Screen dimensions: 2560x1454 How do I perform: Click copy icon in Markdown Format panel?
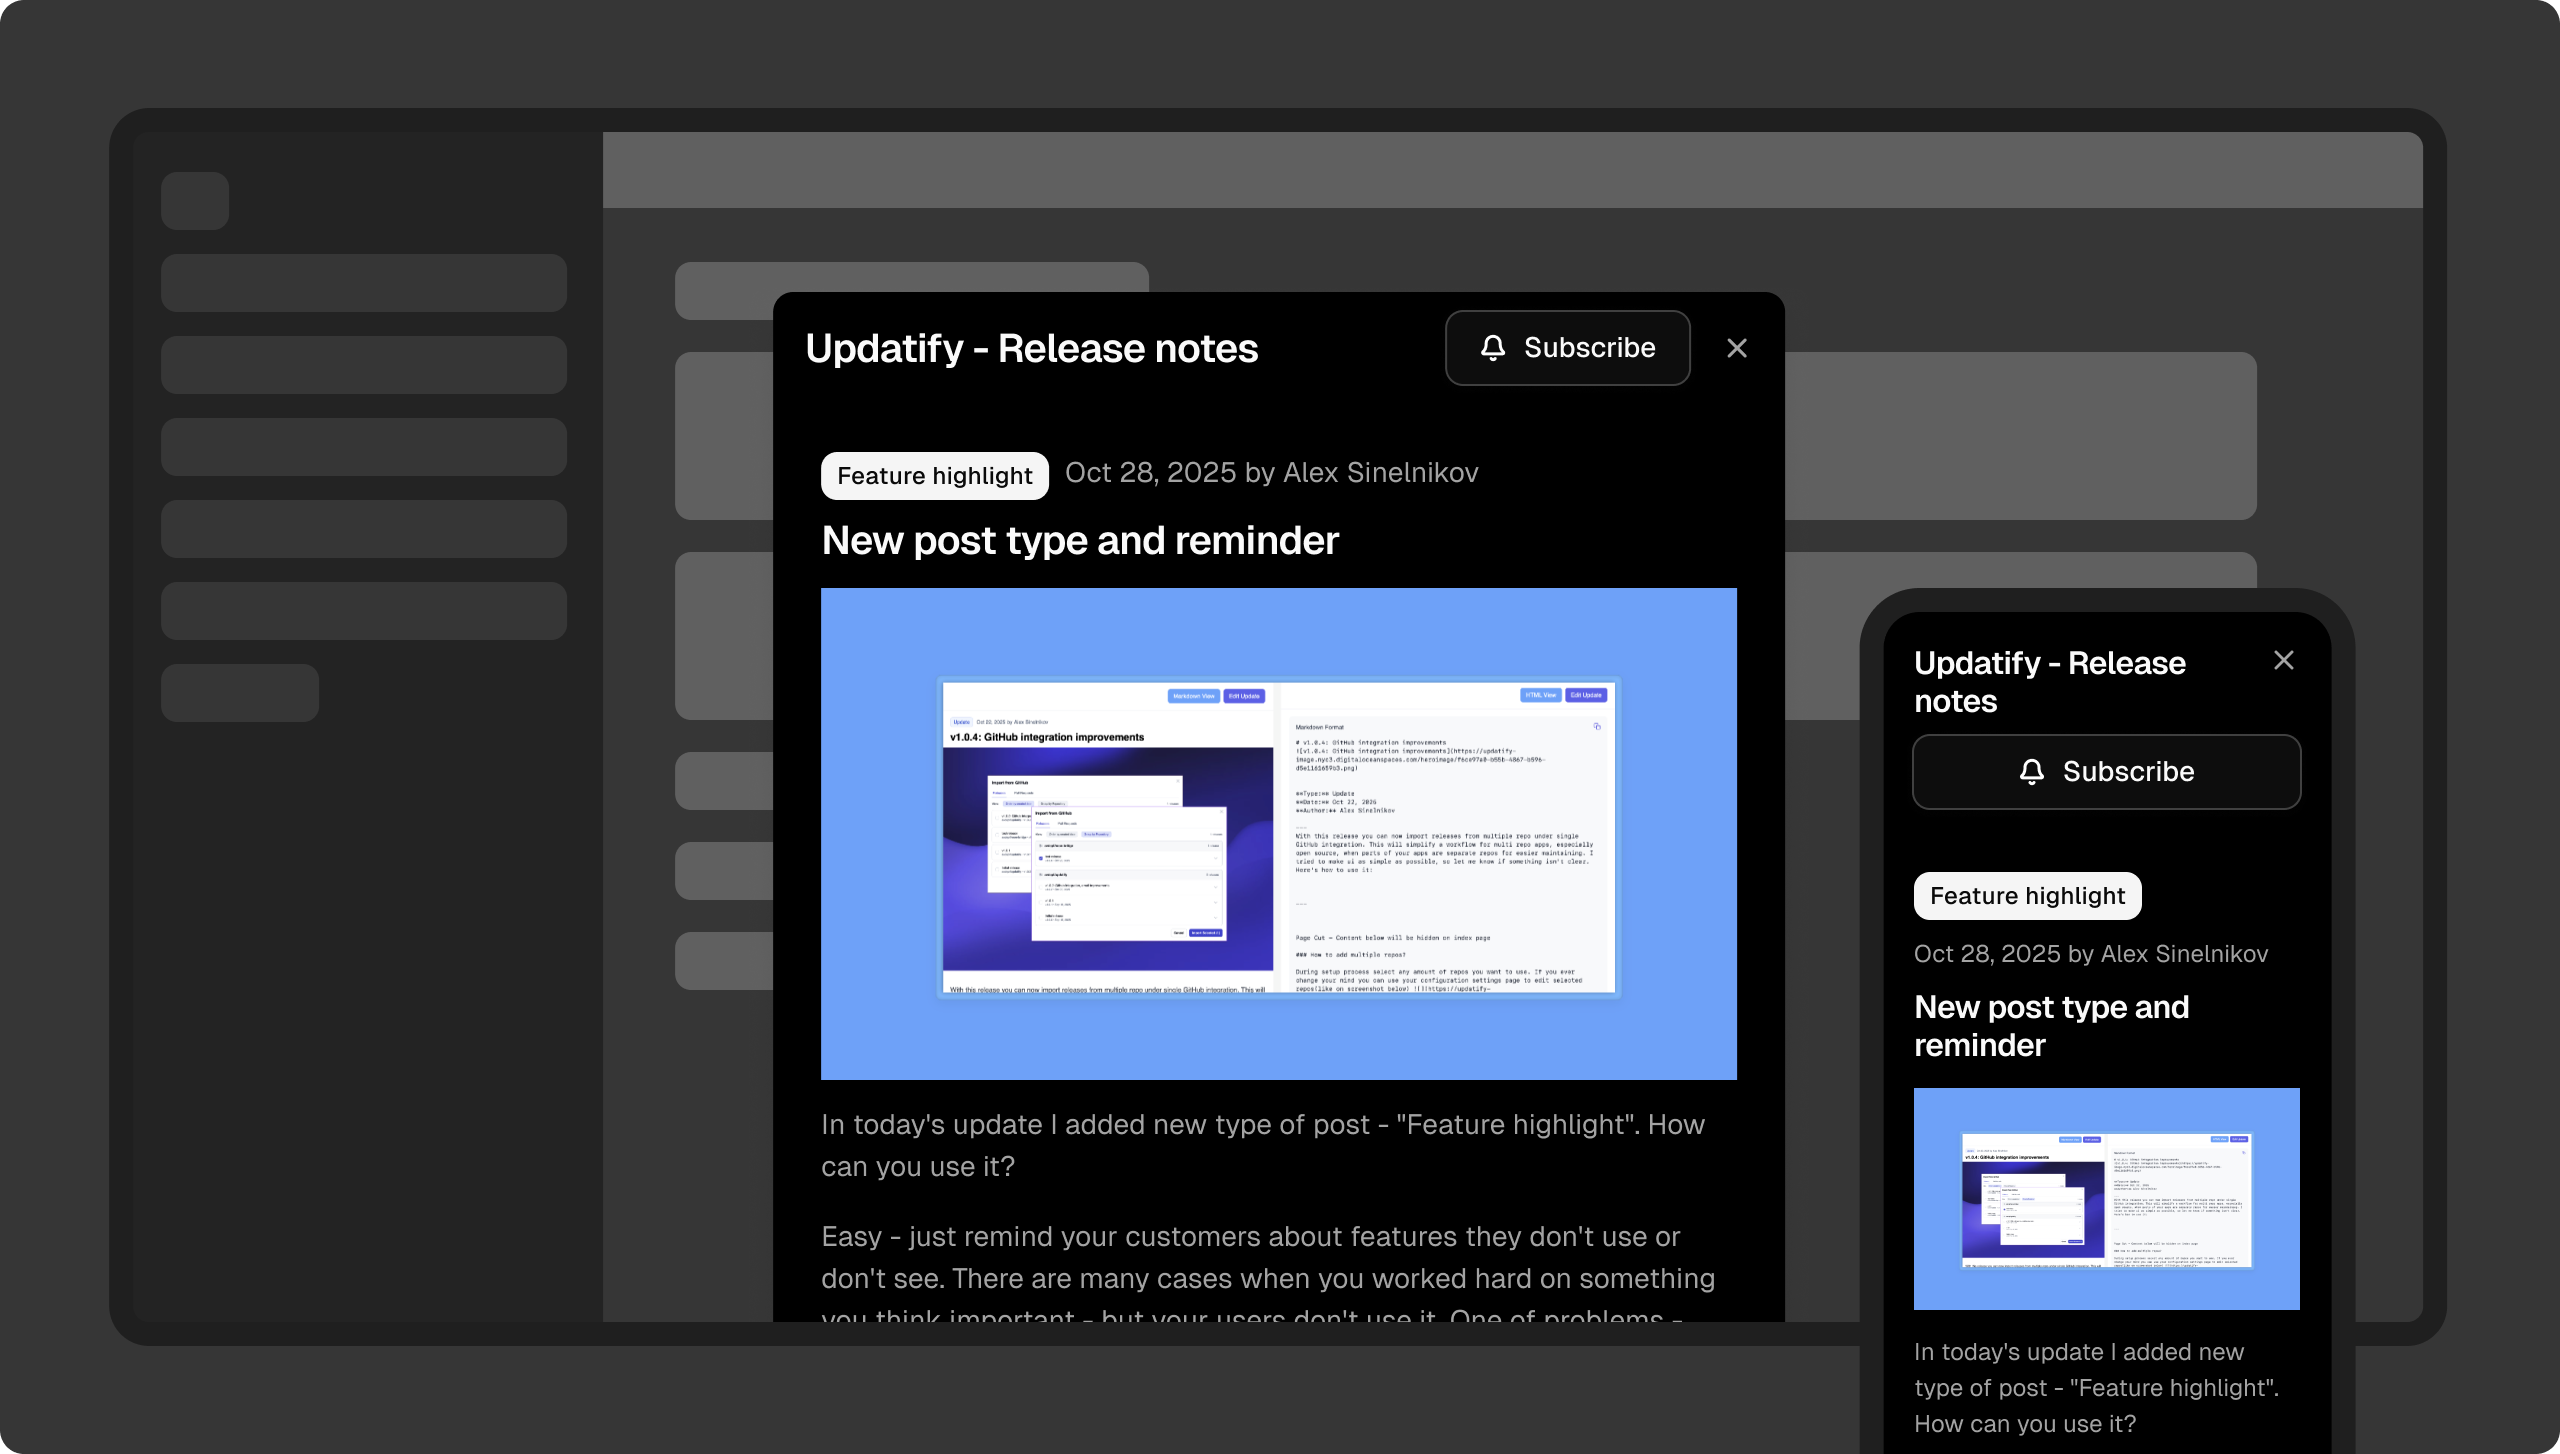[x=1597, y=726]
